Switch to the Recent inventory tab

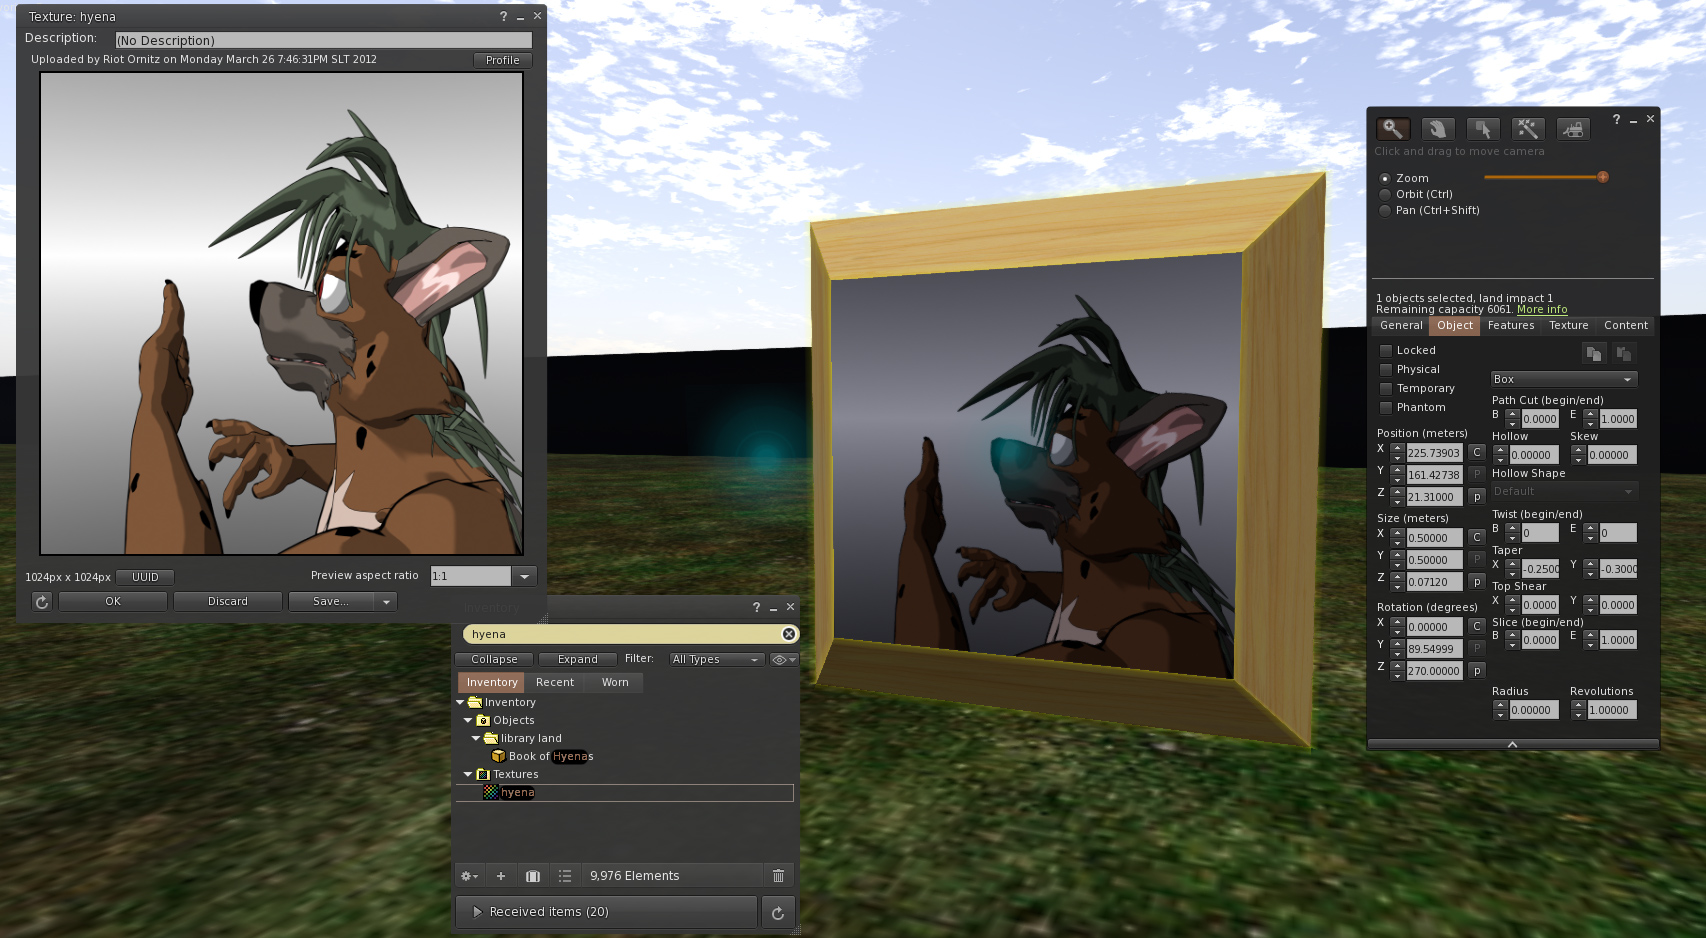[x=555, y=682]
